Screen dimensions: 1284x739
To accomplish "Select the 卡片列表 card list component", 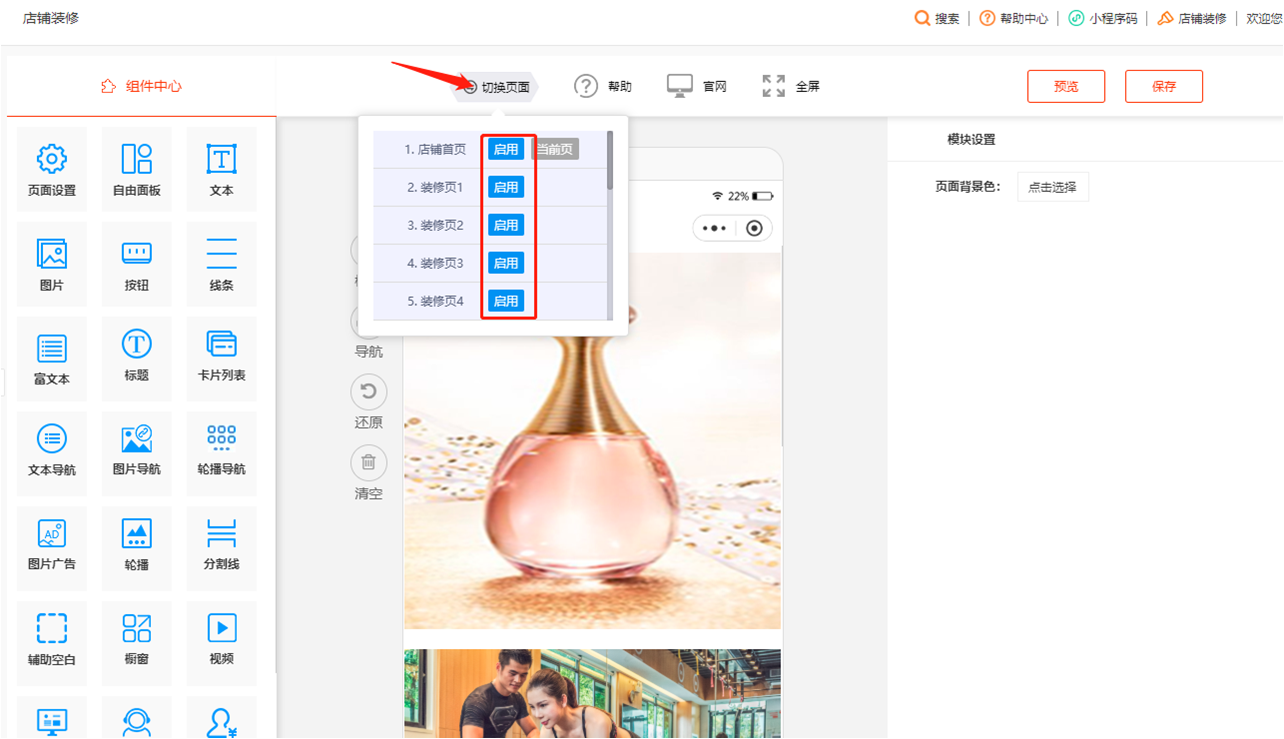I will coord(221,358).
